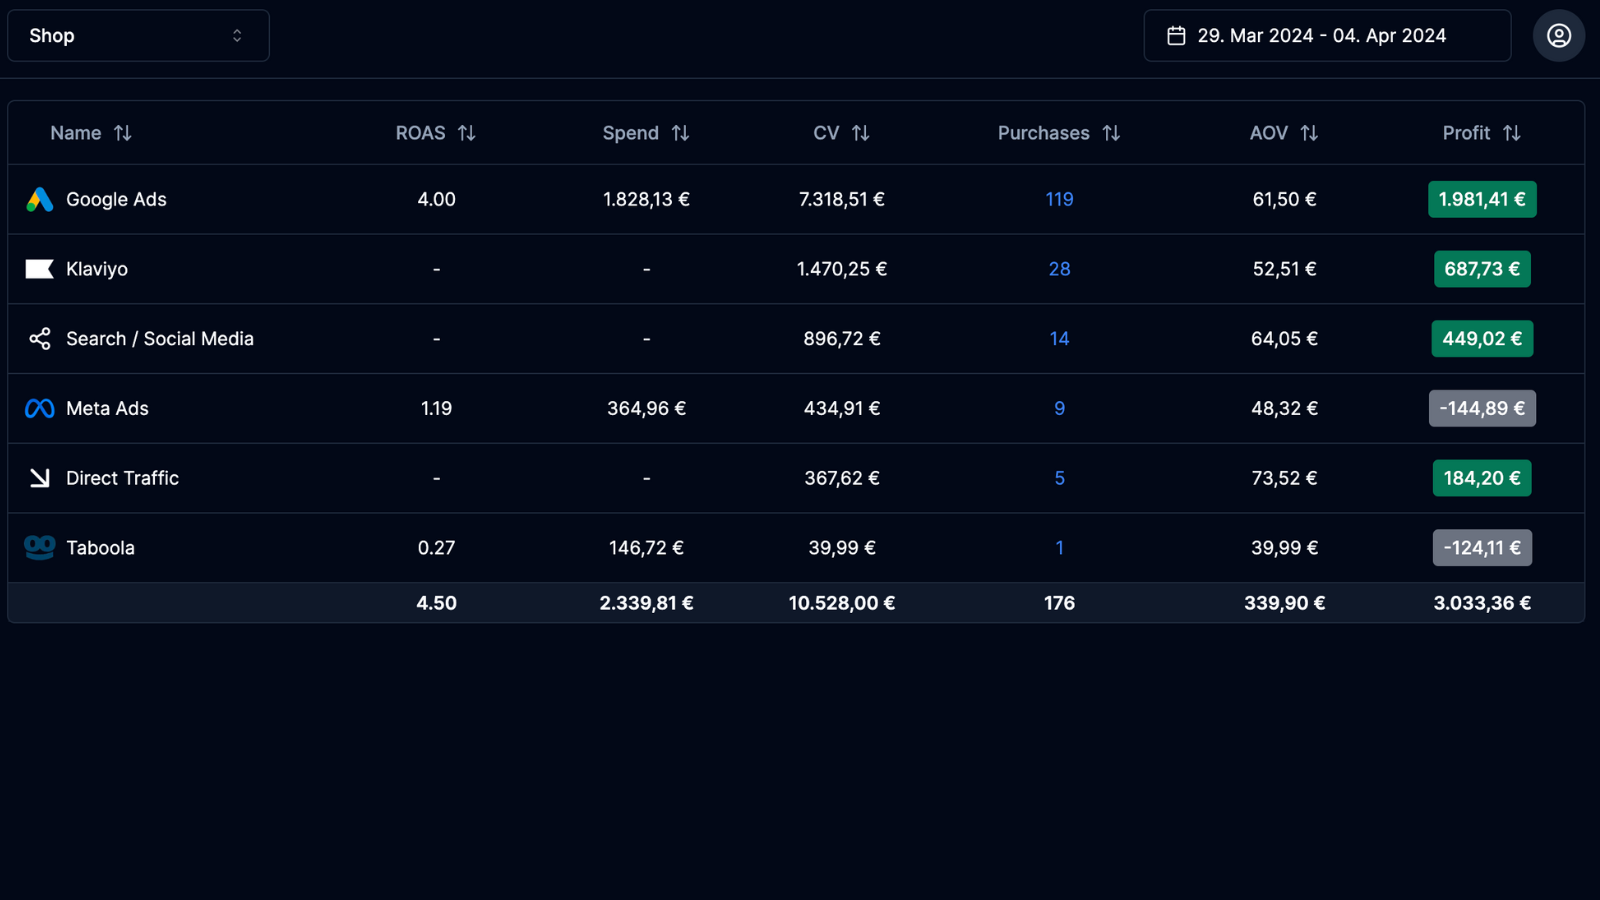Sort table by CV column arrows
The height and width of the screenshot is (900, 1600).
coord(861,133)
